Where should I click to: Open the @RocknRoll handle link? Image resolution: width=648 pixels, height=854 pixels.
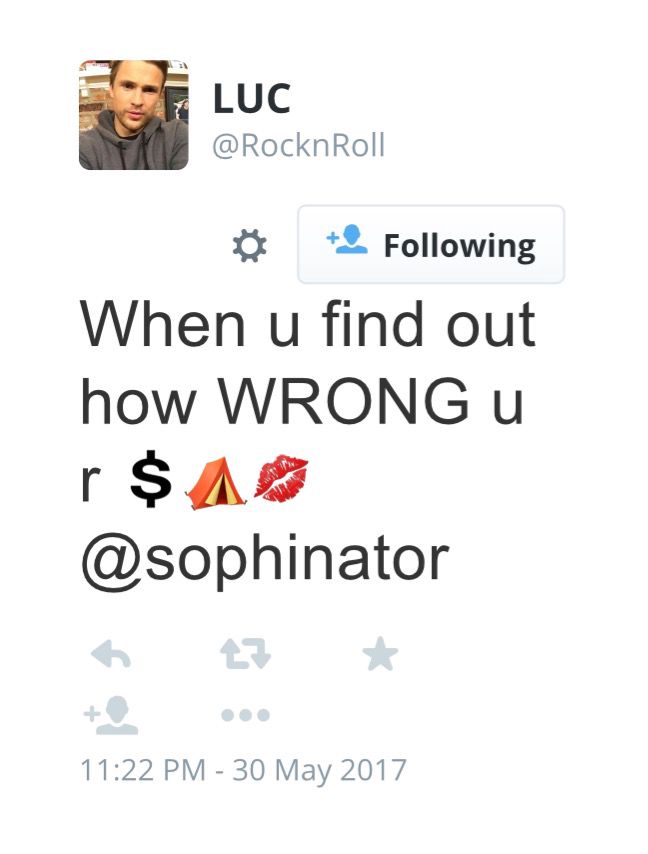pos(298,145)
